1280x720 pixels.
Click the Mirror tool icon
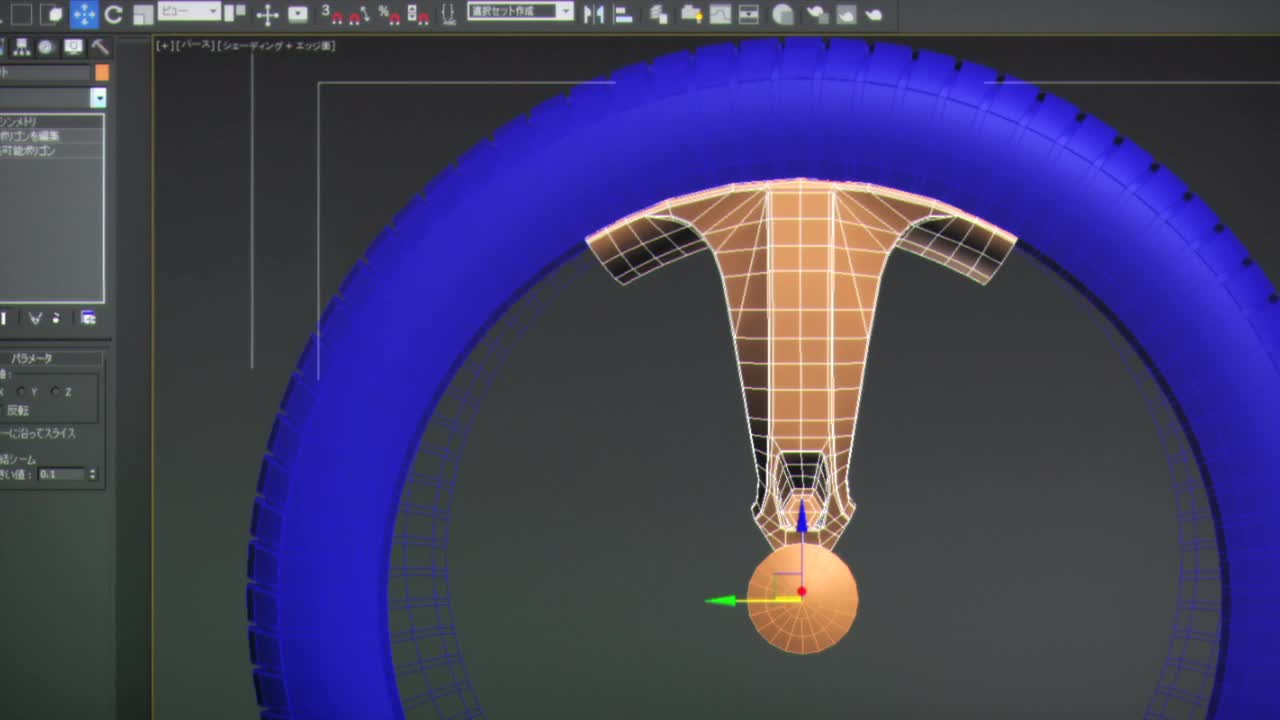pyautogui.click(x=594, y=14)
